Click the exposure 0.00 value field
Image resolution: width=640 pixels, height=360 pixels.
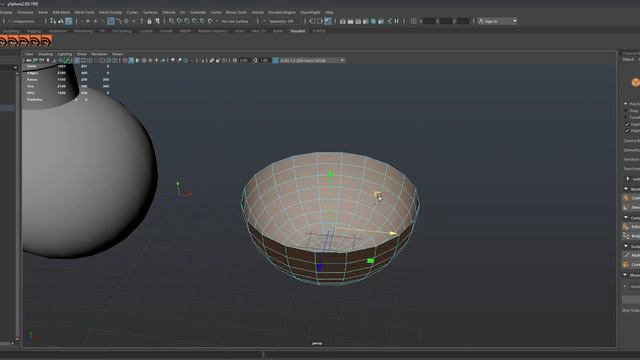244,60
